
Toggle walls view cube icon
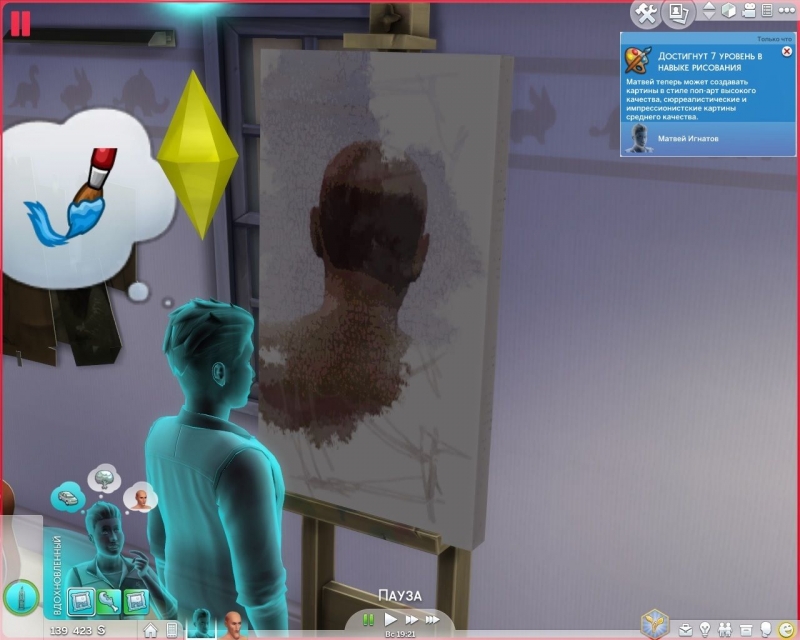pos(729,11)
